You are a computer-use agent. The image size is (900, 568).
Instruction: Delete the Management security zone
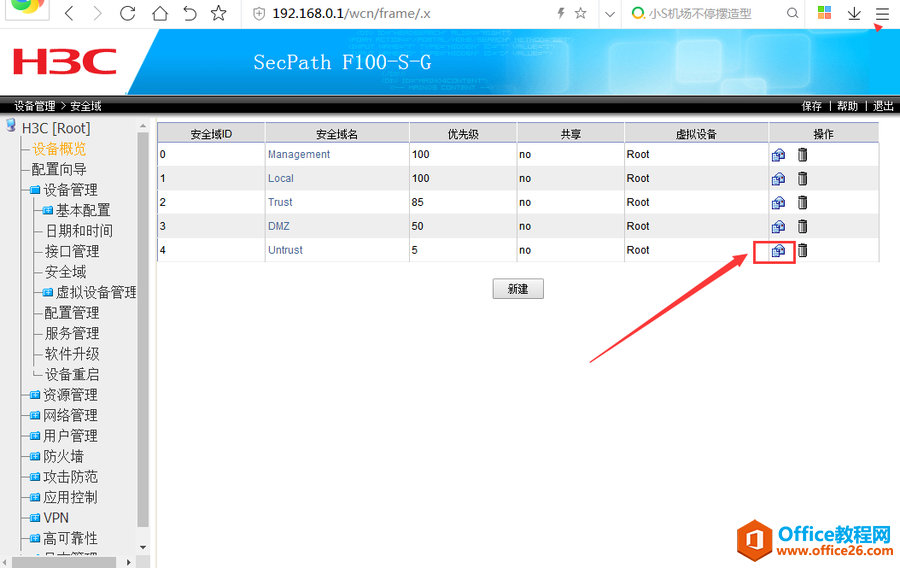[802, 154]
